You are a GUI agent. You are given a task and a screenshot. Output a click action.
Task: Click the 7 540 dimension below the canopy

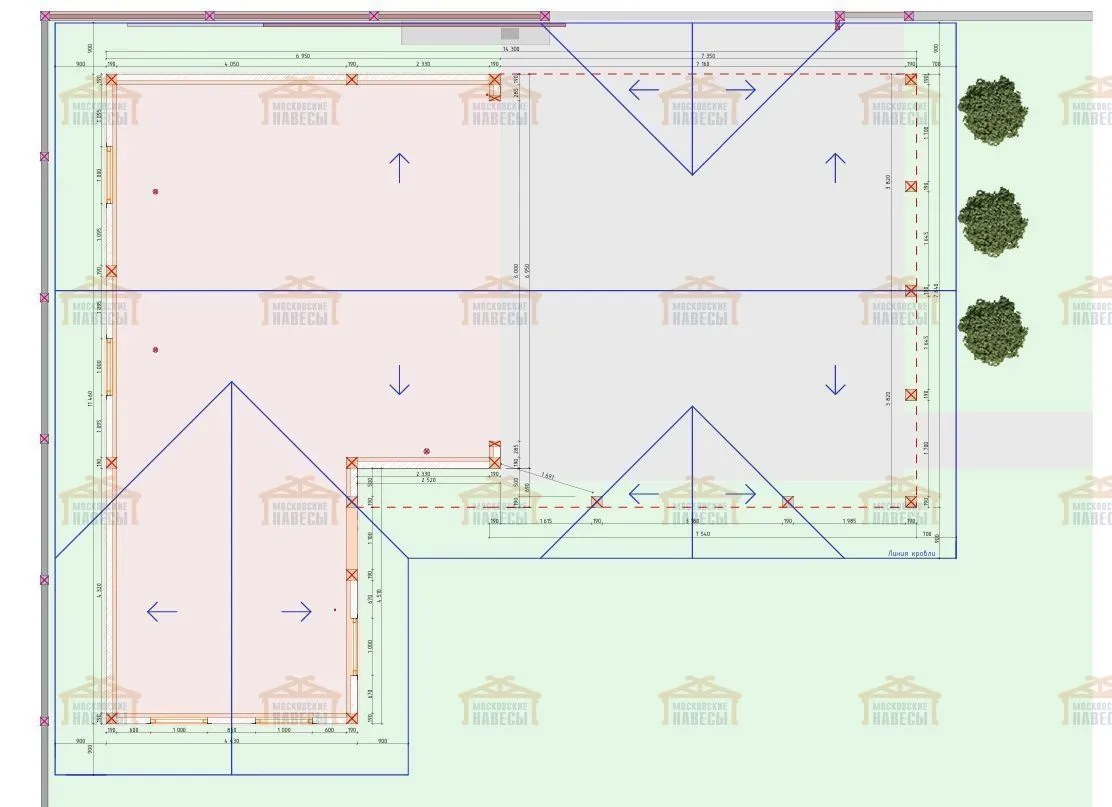click(x=691, y=533)
